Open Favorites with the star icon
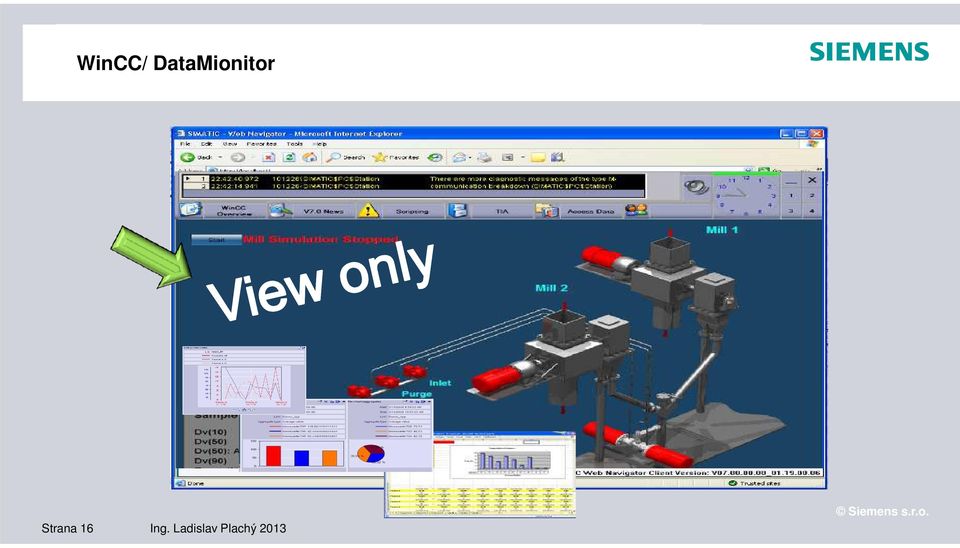The image size is (960, 548). click(x=396, y=157)
